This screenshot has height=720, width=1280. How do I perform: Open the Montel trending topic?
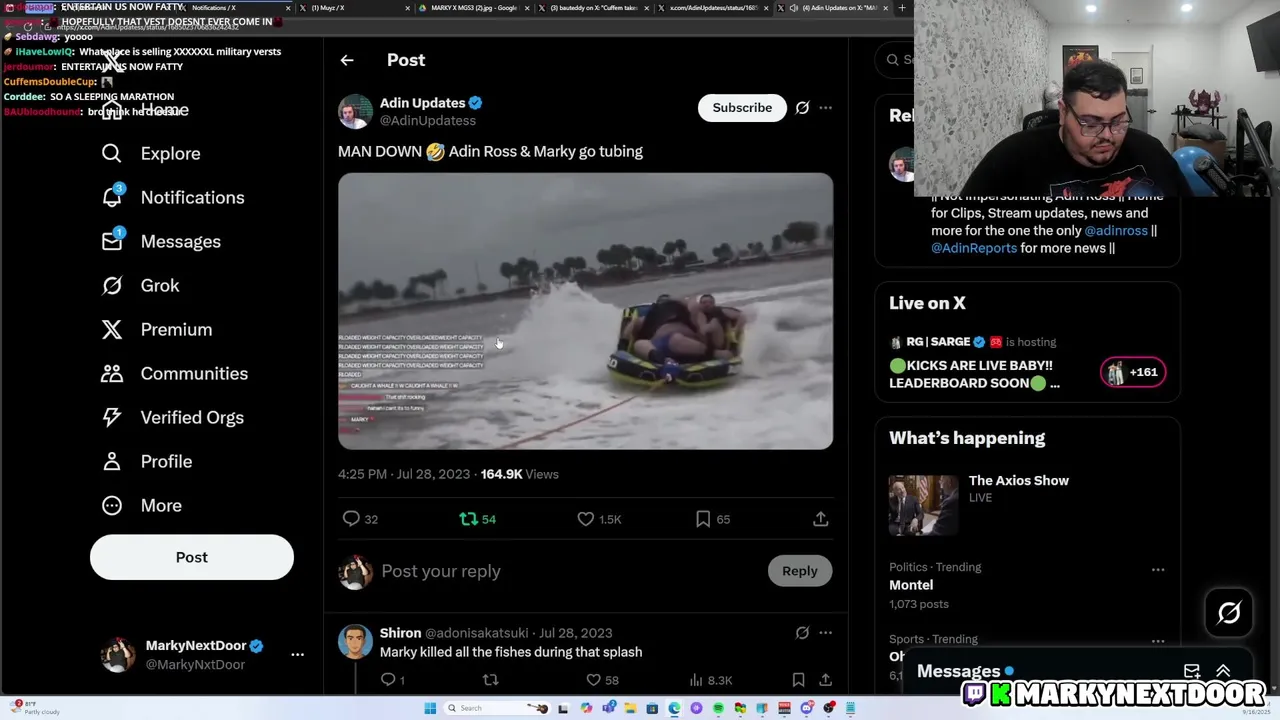(911, 585)
